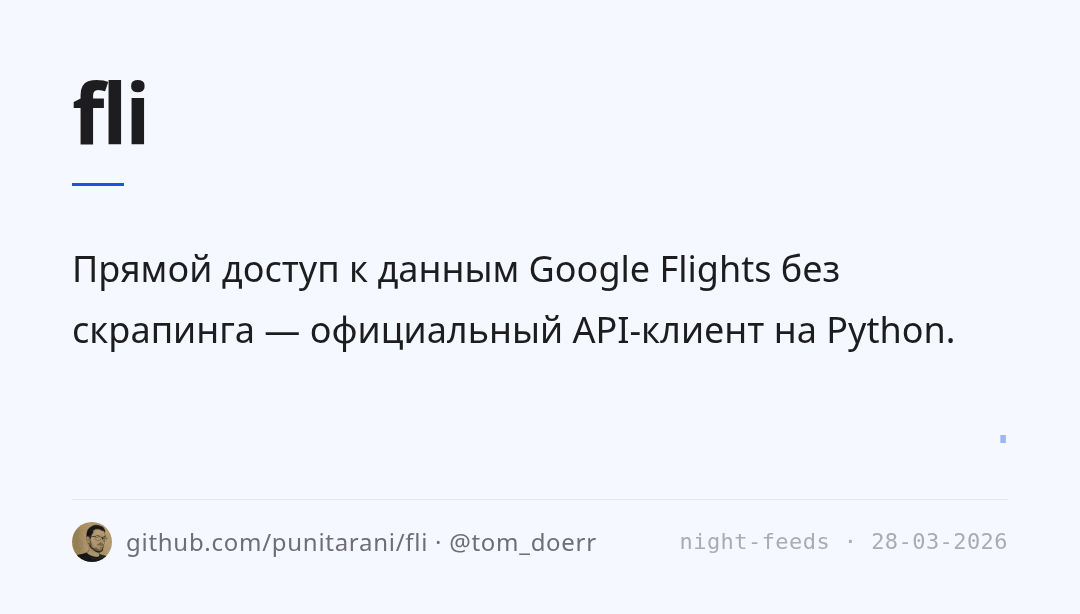Click the small blue square marker
1080x614 pixels.
[x=1003, y=439]
